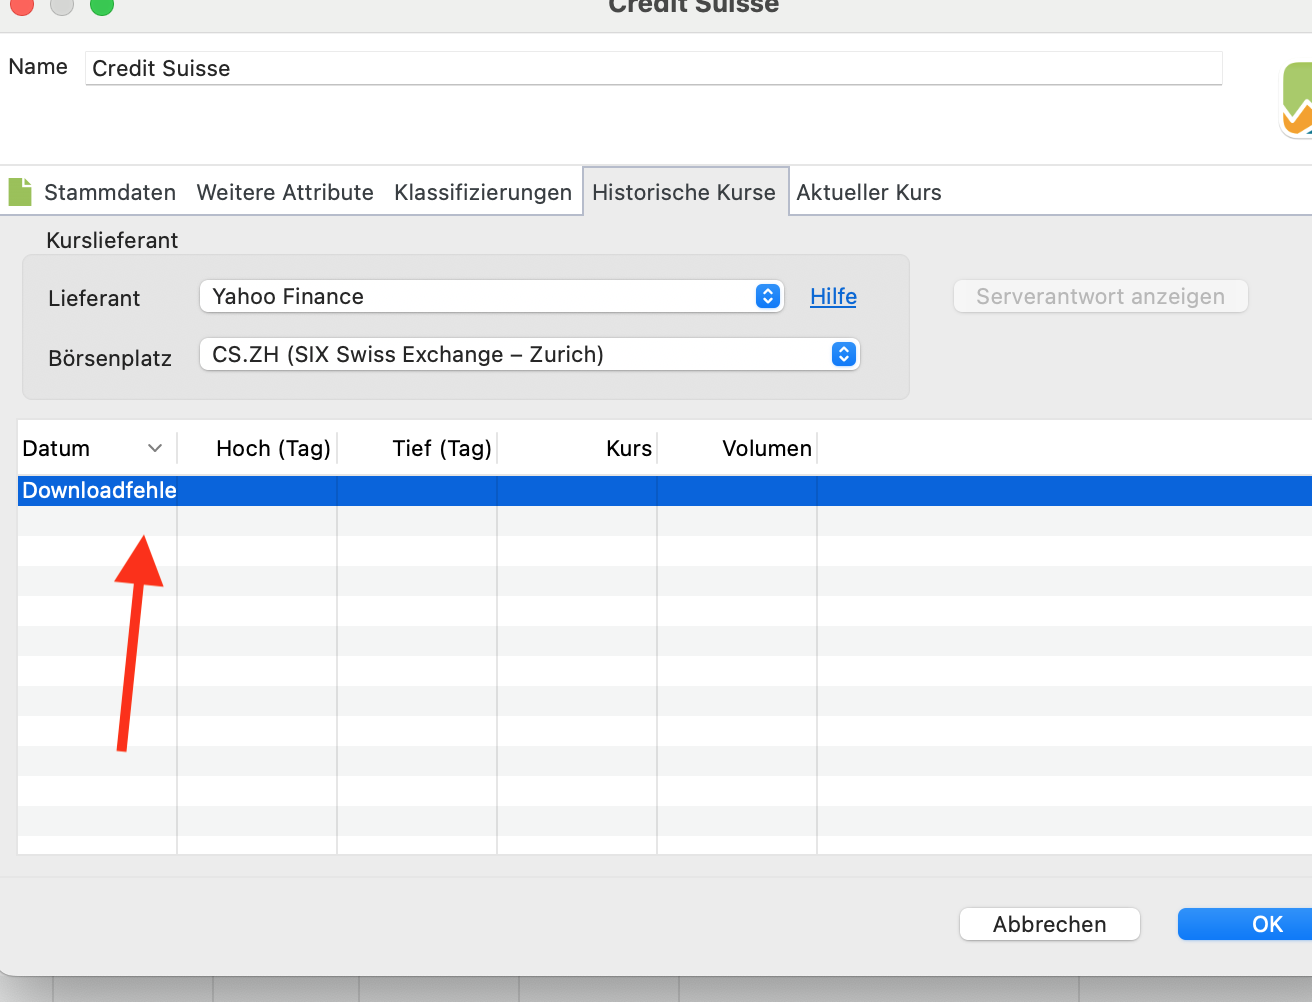This screenshot has height=1002, width=1312.
Task: Click the Abbrechen button
Action: [x=1049, y=924]
